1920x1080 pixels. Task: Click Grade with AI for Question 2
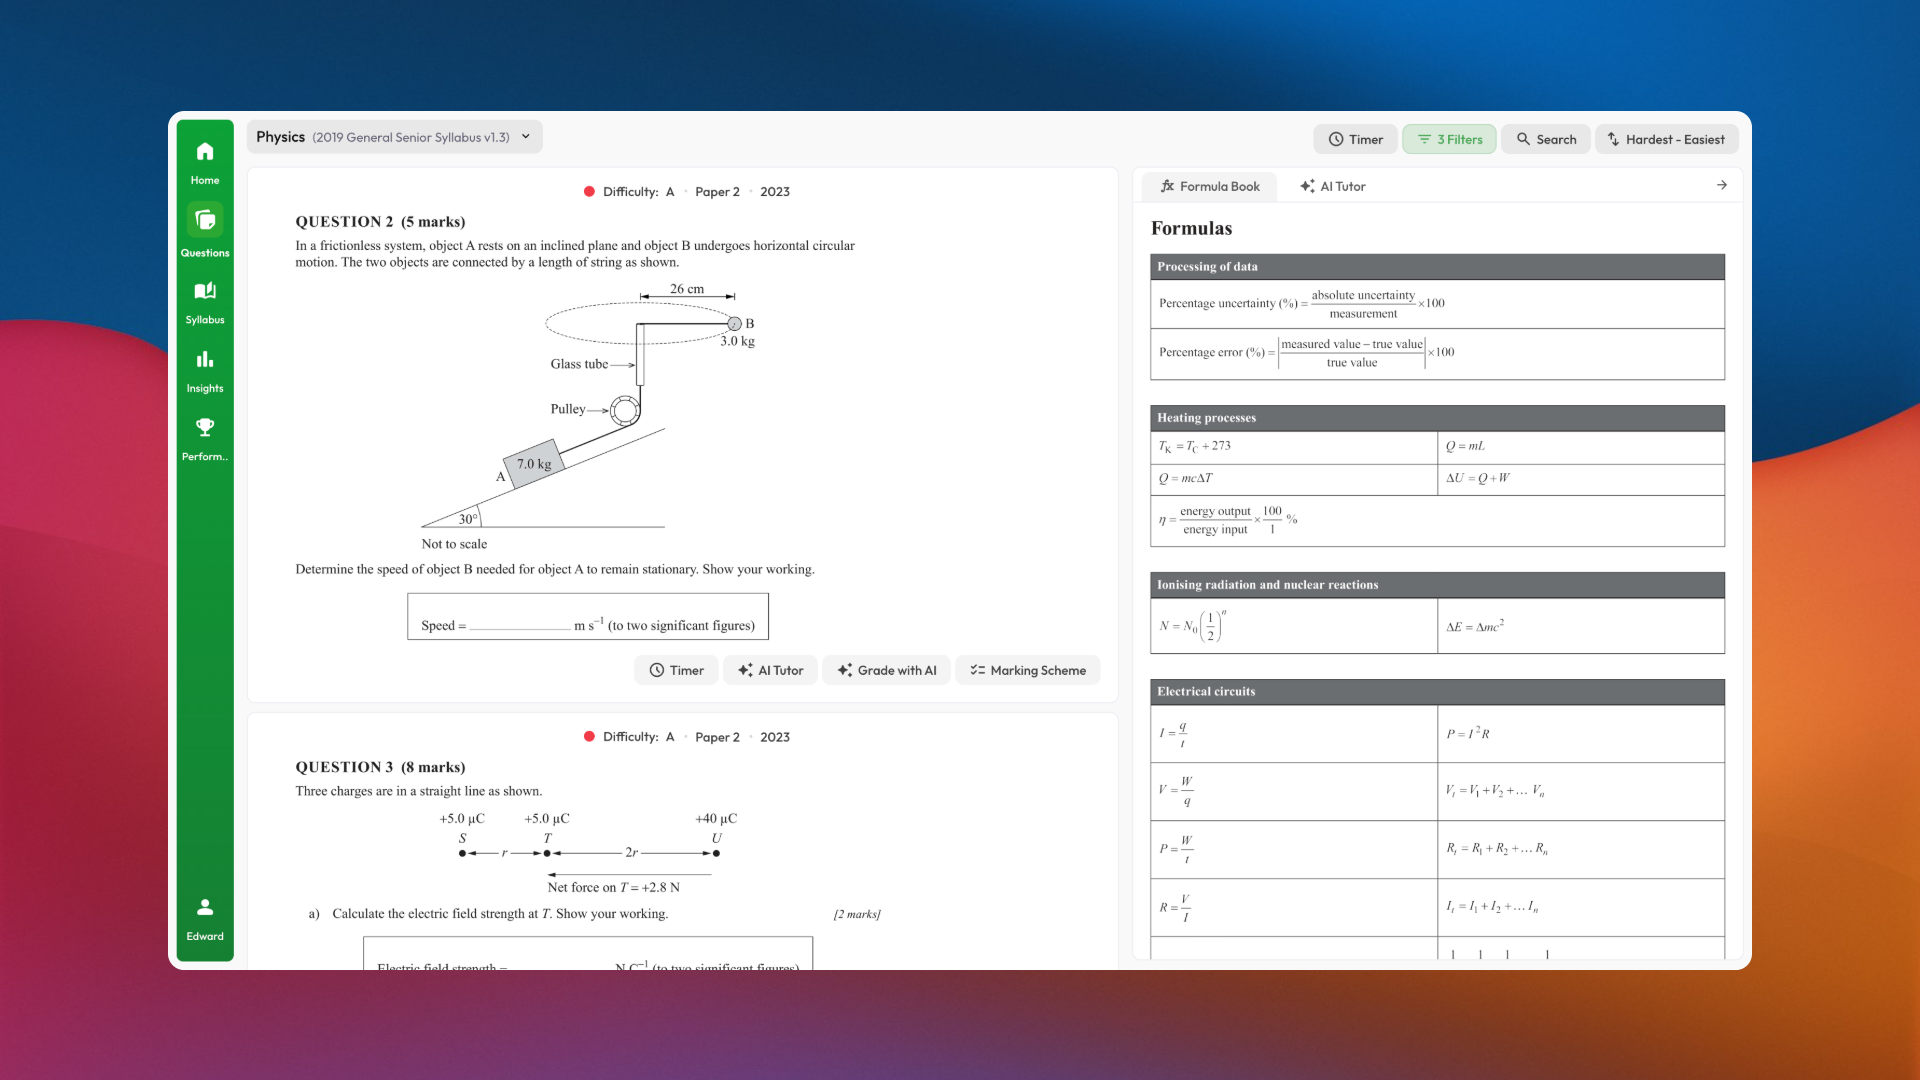[886, 670]
